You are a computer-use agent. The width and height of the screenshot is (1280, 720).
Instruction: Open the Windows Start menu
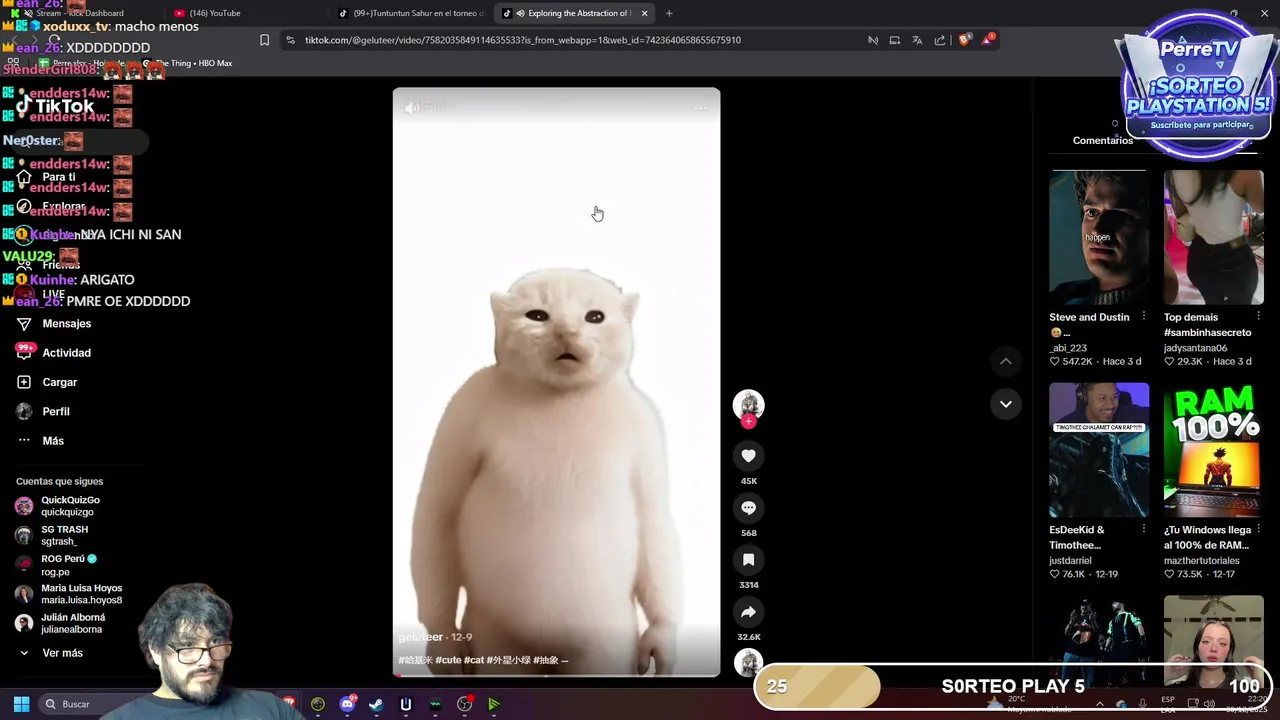[21, 704]
